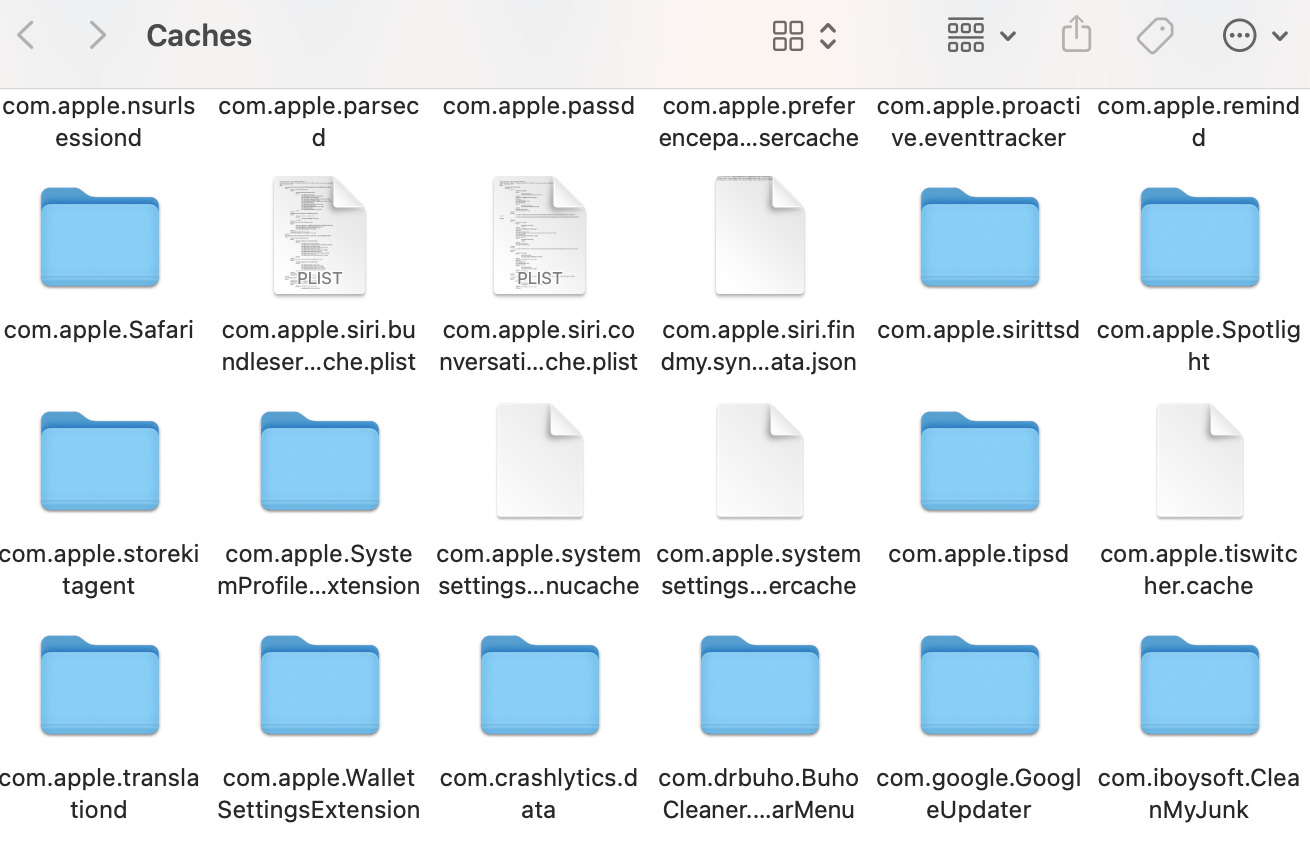Click the com.apple.preferencepa…sercache label
This screenshot has height=842, width=1310.
[x=759, y=122]
